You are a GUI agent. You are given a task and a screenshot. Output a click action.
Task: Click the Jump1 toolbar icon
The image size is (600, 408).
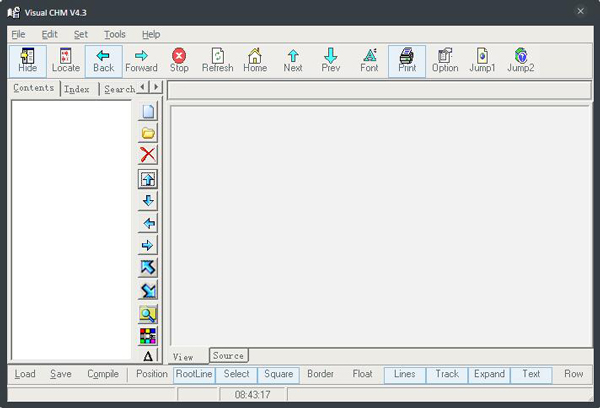pos(482,61)
